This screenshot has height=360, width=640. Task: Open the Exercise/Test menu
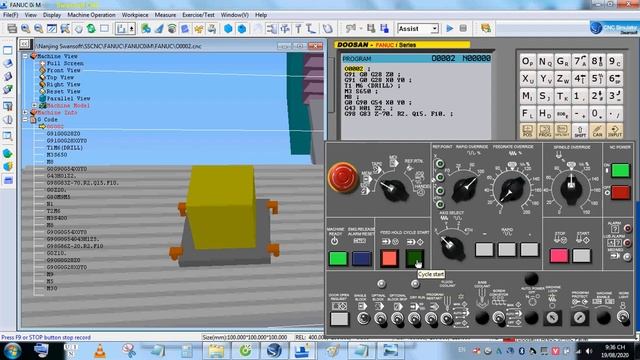click(198, 15)
